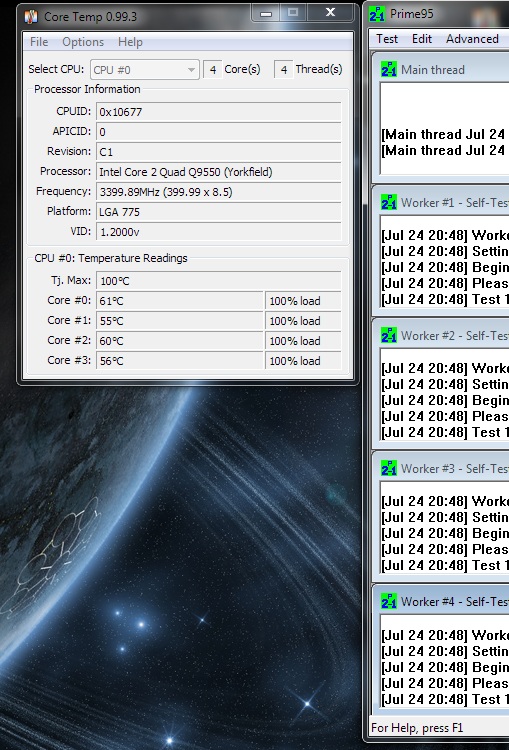Screen dimensions: 509x750
Task: Click the Main thread title text in Prime95
Action: (x=433, y=70)
